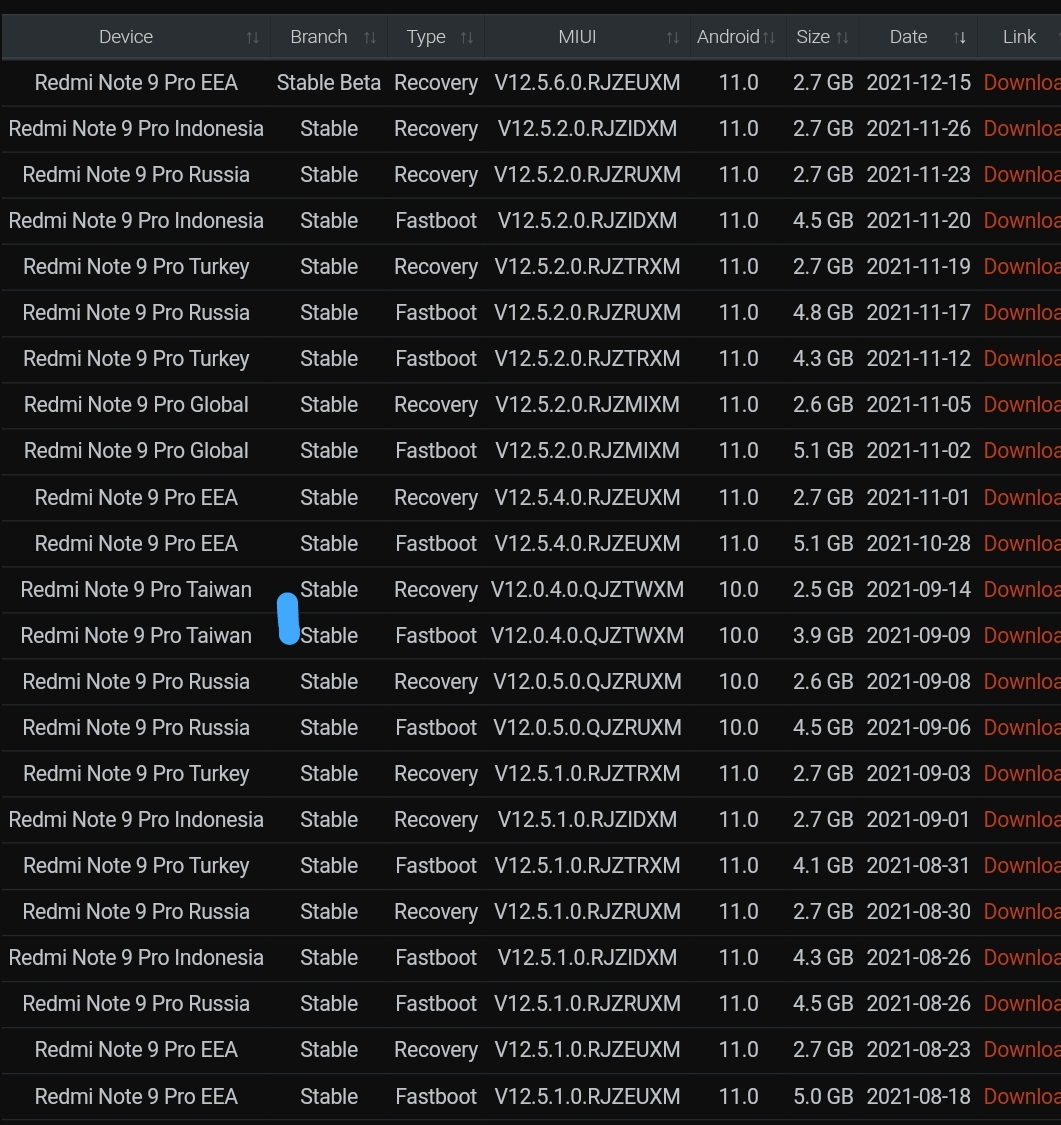Click the Link column header
The image size is (1061, 1125).
1019,37
